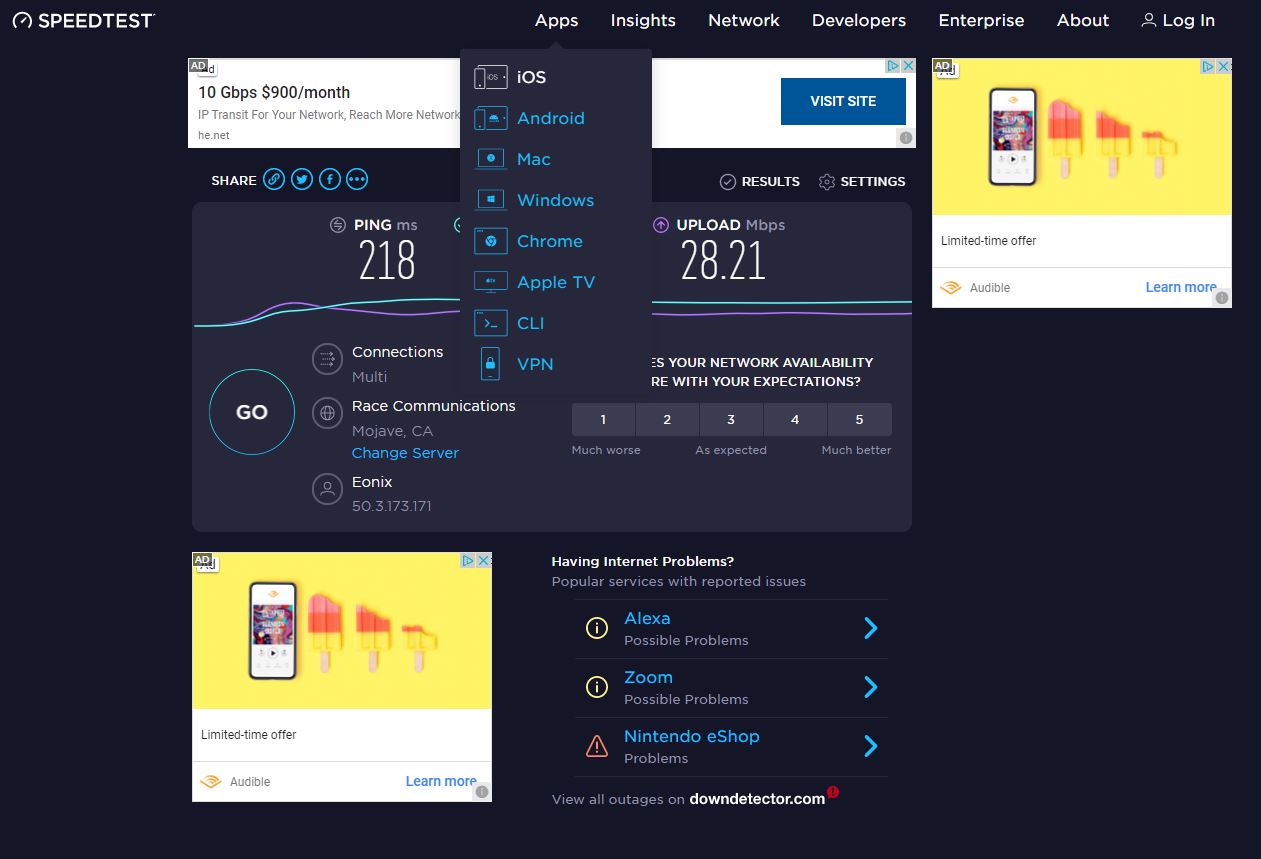Click the ping icon next to PING

click(338, 225)
